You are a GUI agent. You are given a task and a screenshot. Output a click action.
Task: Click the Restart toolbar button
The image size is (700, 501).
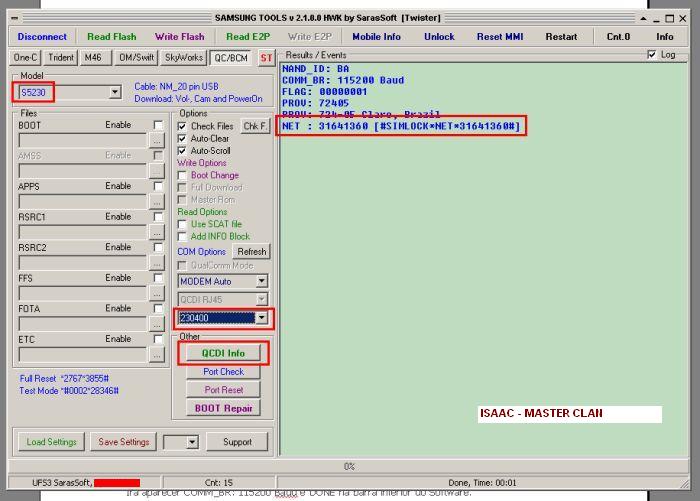(x=561, y=37)
